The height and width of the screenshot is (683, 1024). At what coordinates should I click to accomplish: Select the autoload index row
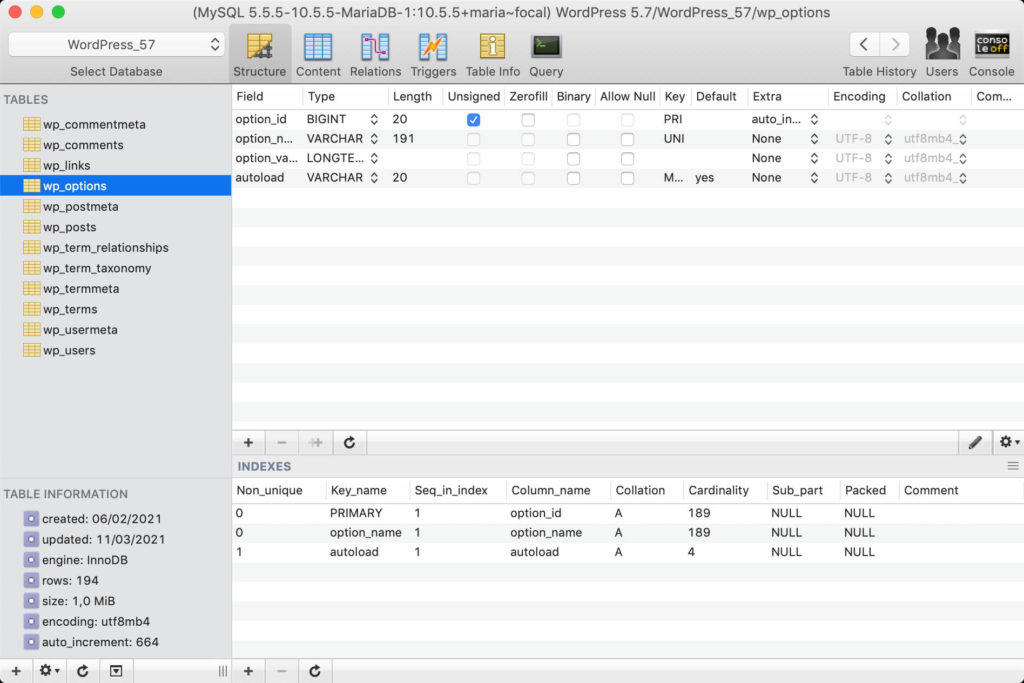click(x=628, y=552)
